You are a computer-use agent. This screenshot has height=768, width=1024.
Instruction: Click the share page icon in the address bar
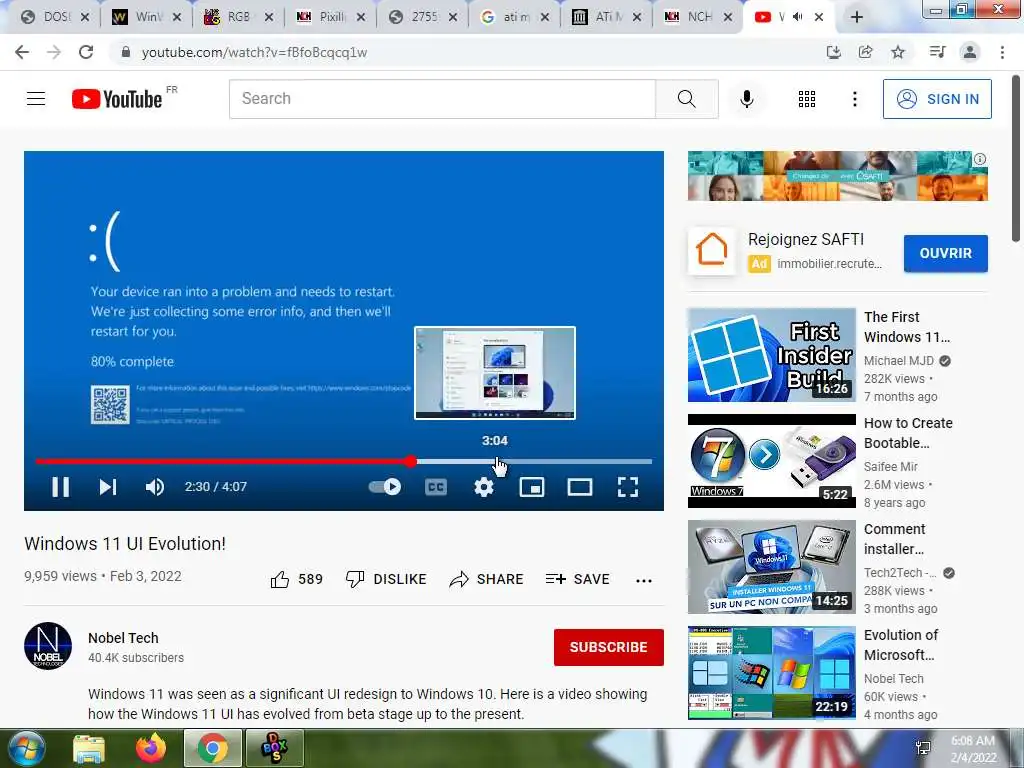[865, 52]
